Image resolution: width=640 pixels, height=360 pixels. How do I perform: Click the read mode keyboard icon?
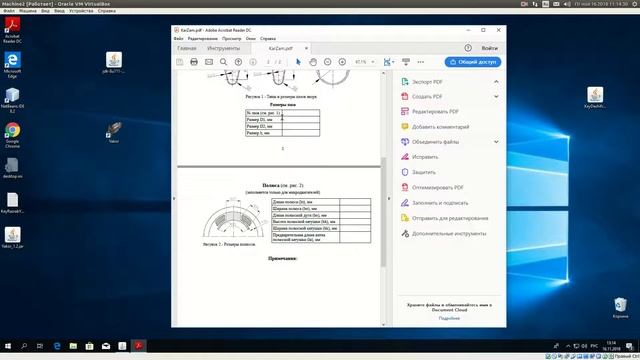click(x=406, y=62)
